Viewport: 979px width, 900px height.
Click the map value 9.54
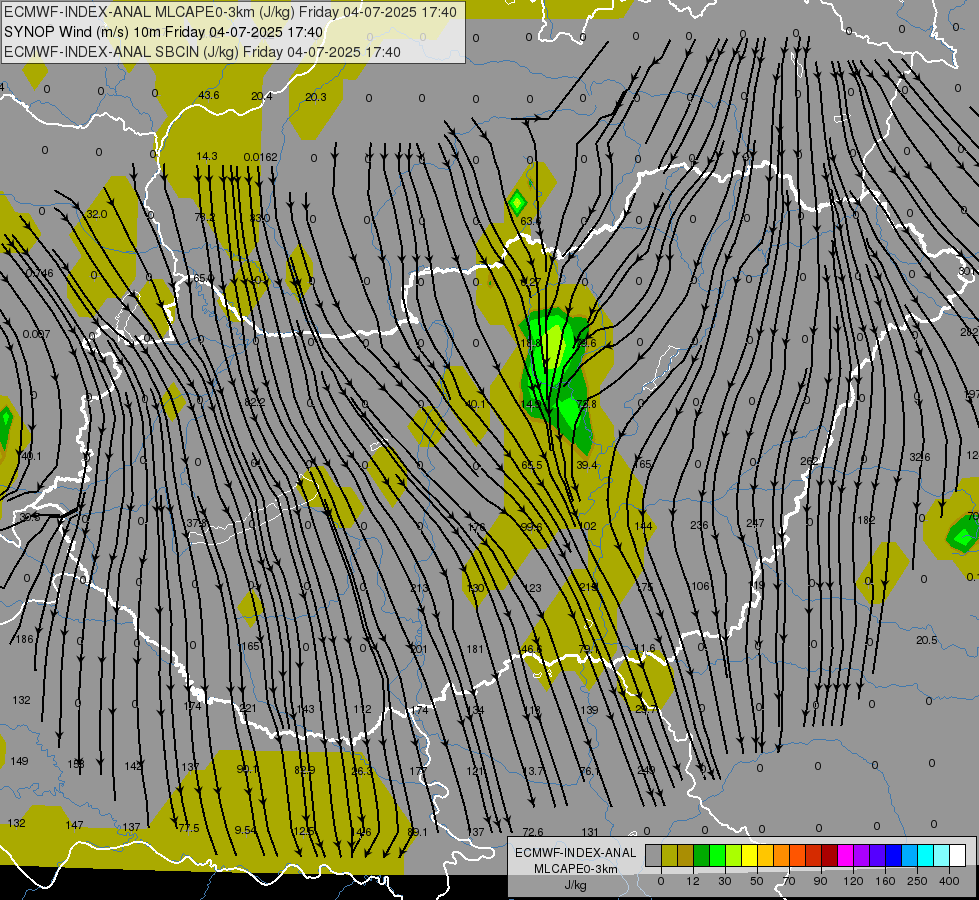click(245, 830)
